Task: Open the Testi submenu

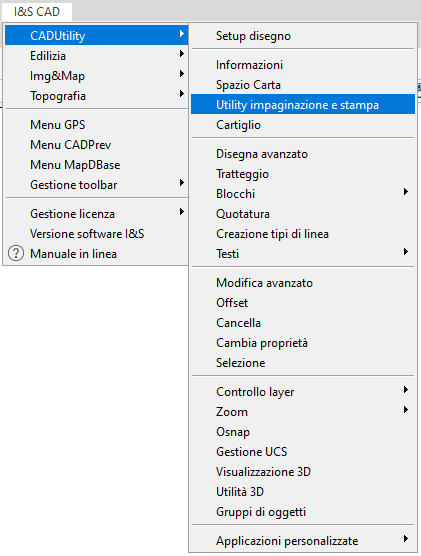Action: click(x=303, y=254)
